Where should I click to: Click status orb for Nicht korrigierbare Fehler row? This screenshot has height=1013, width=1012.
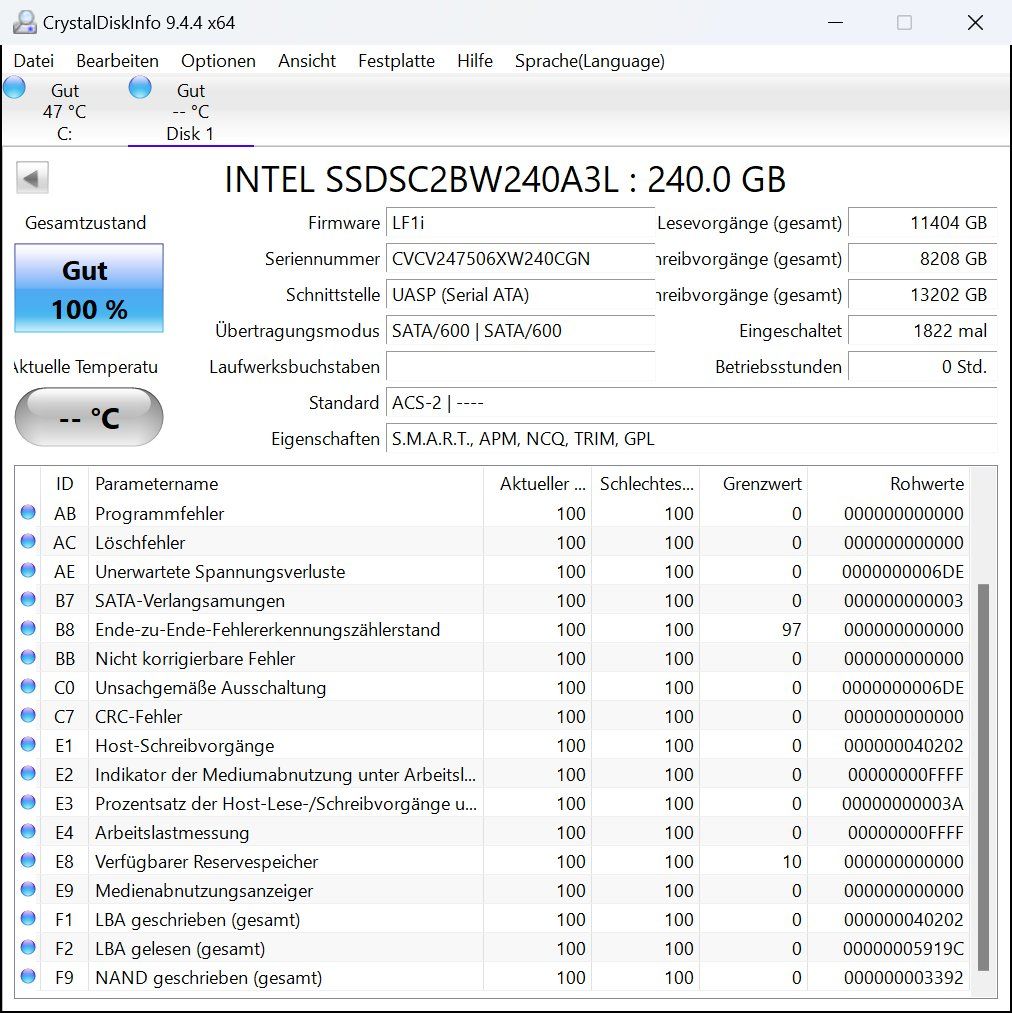pos(28,658)
